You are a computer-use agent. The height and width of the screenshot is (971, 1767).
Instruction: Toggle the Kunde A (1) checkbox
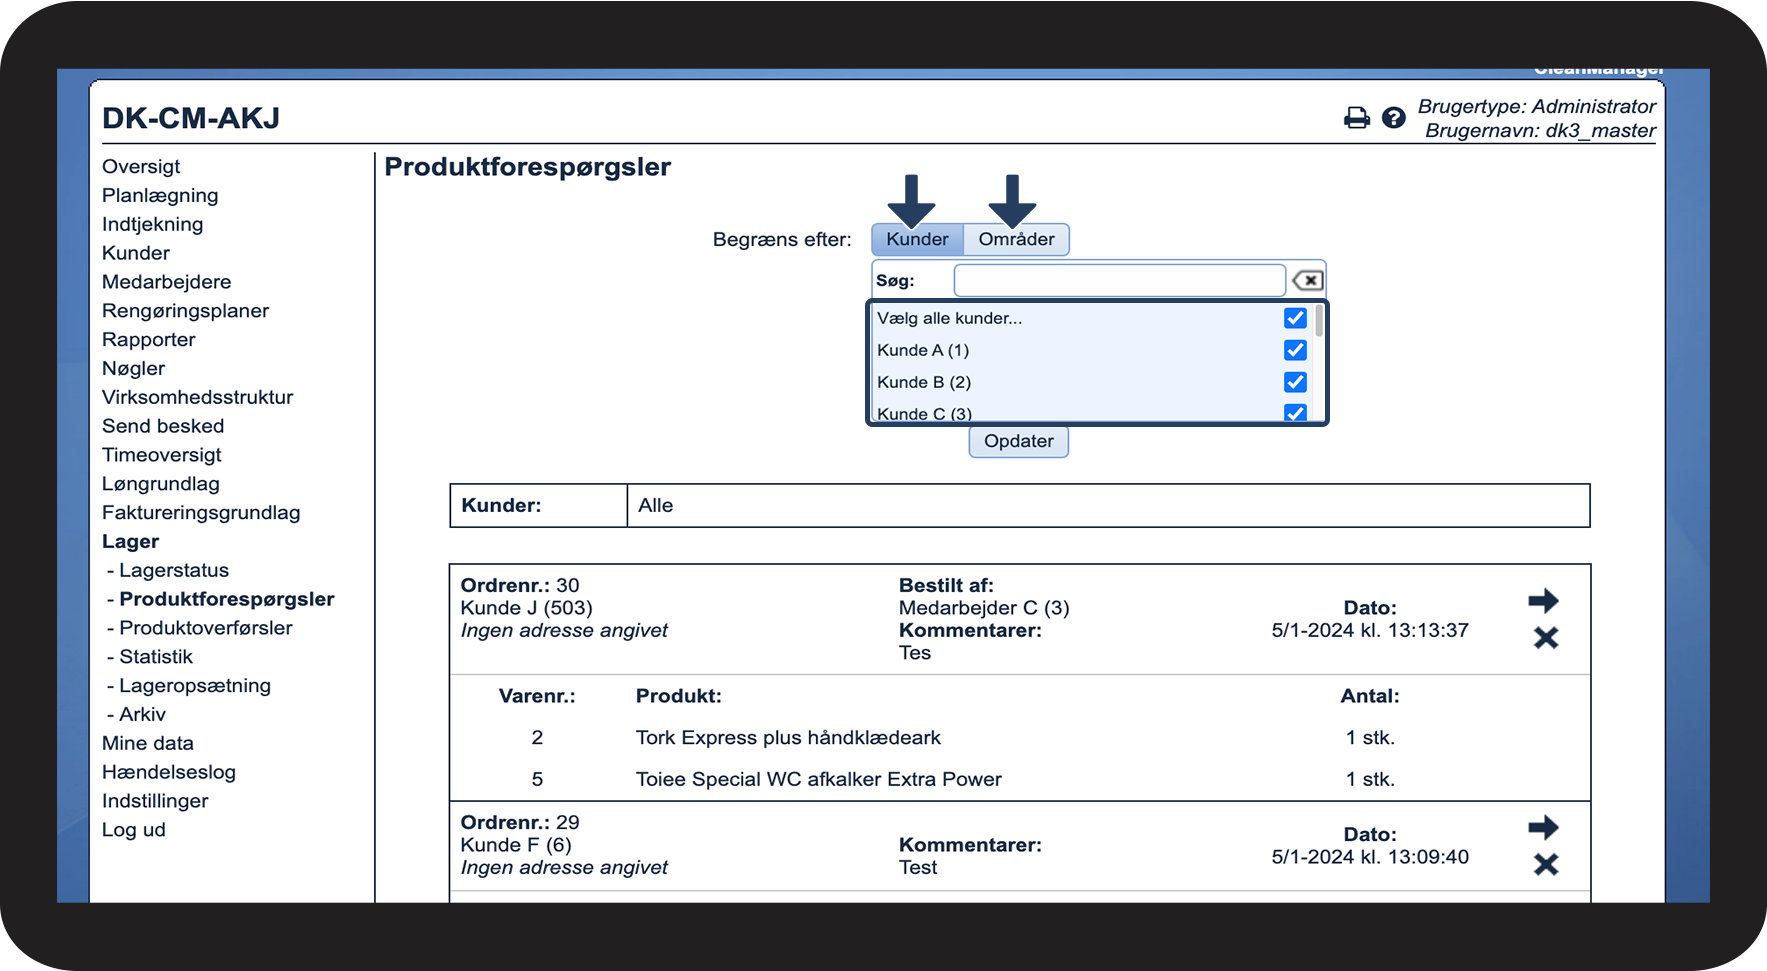click(x=1295, y=350)
